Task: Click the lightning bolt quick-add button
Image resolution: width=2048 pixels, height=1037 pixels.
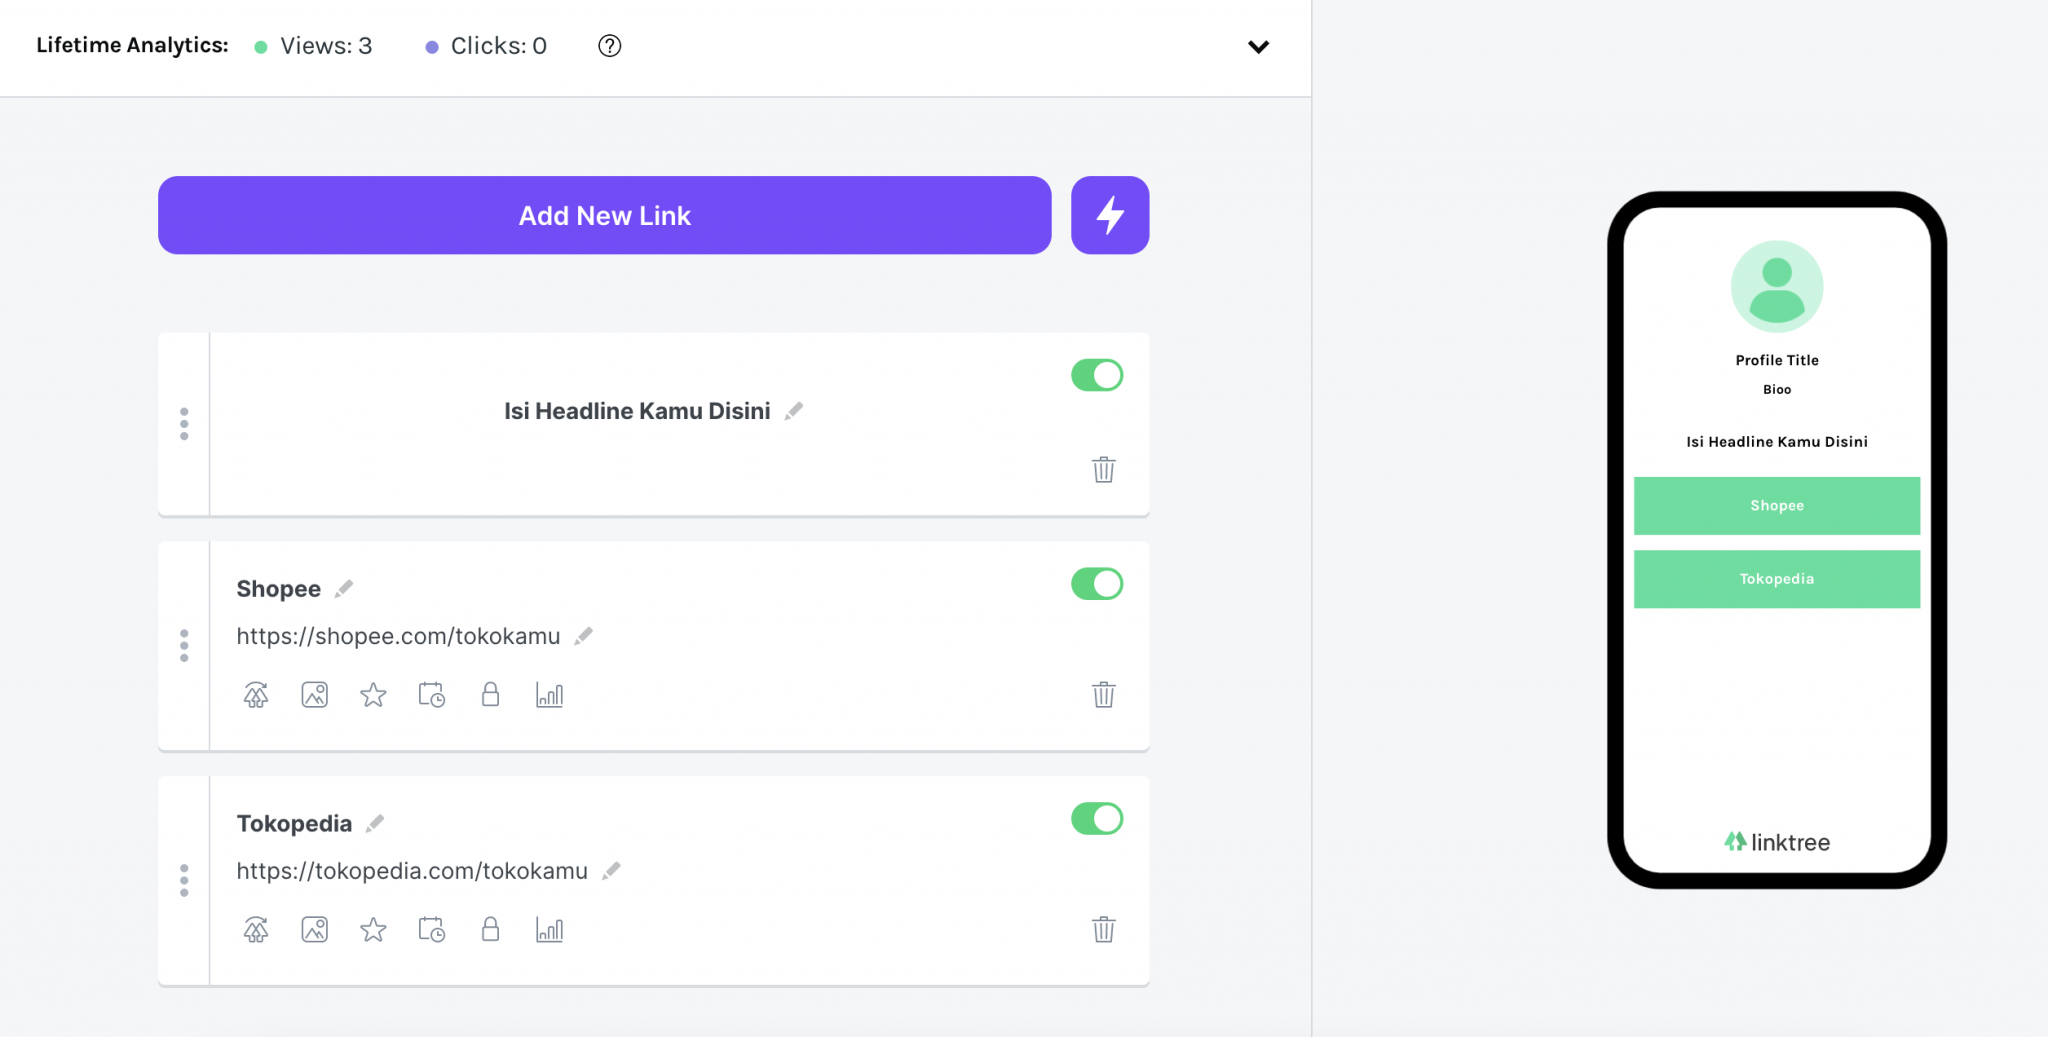Action: coord(1109,215)
